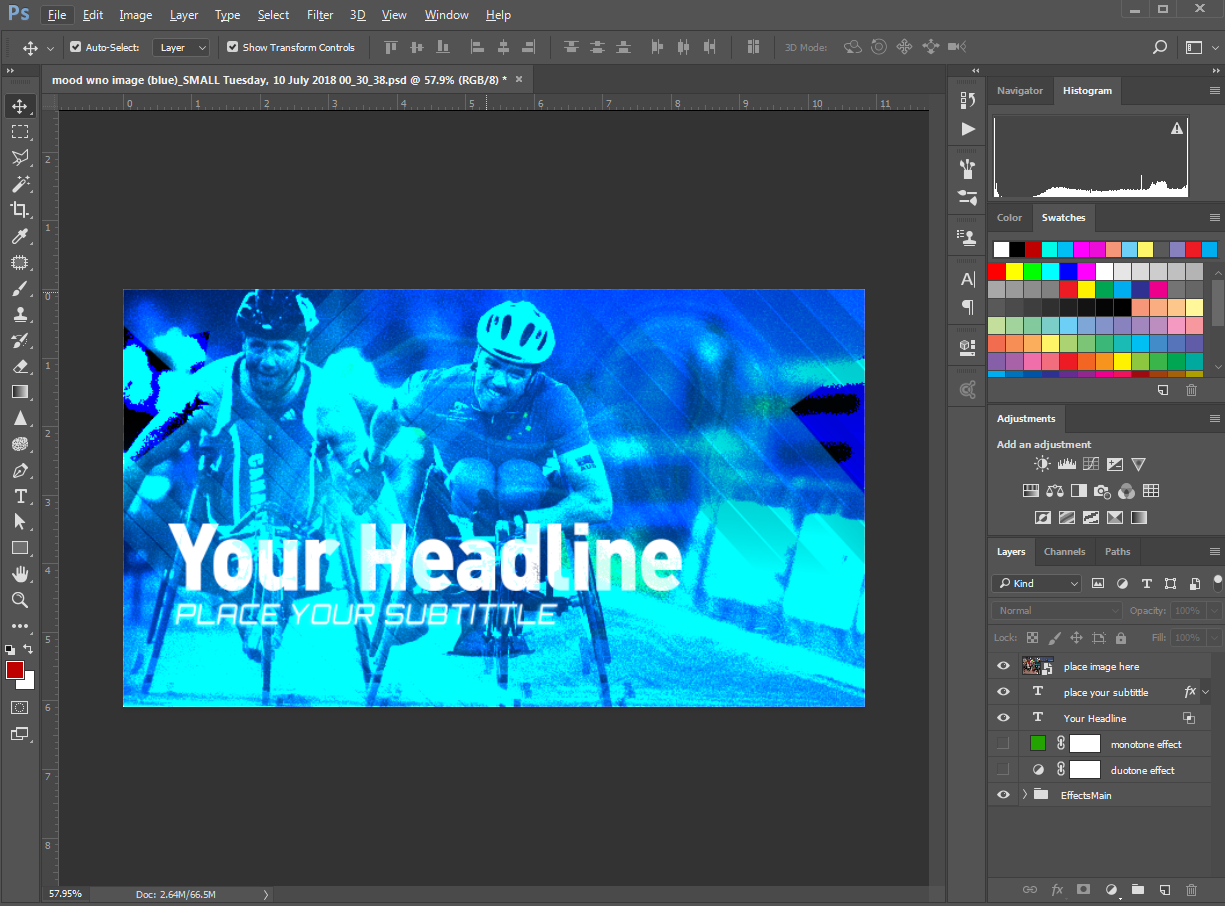Image resolution: width=1225 pixels, height=906 pixels.
Task: Create new group folder in Layers panel
Action: [x=1137, y=889]
